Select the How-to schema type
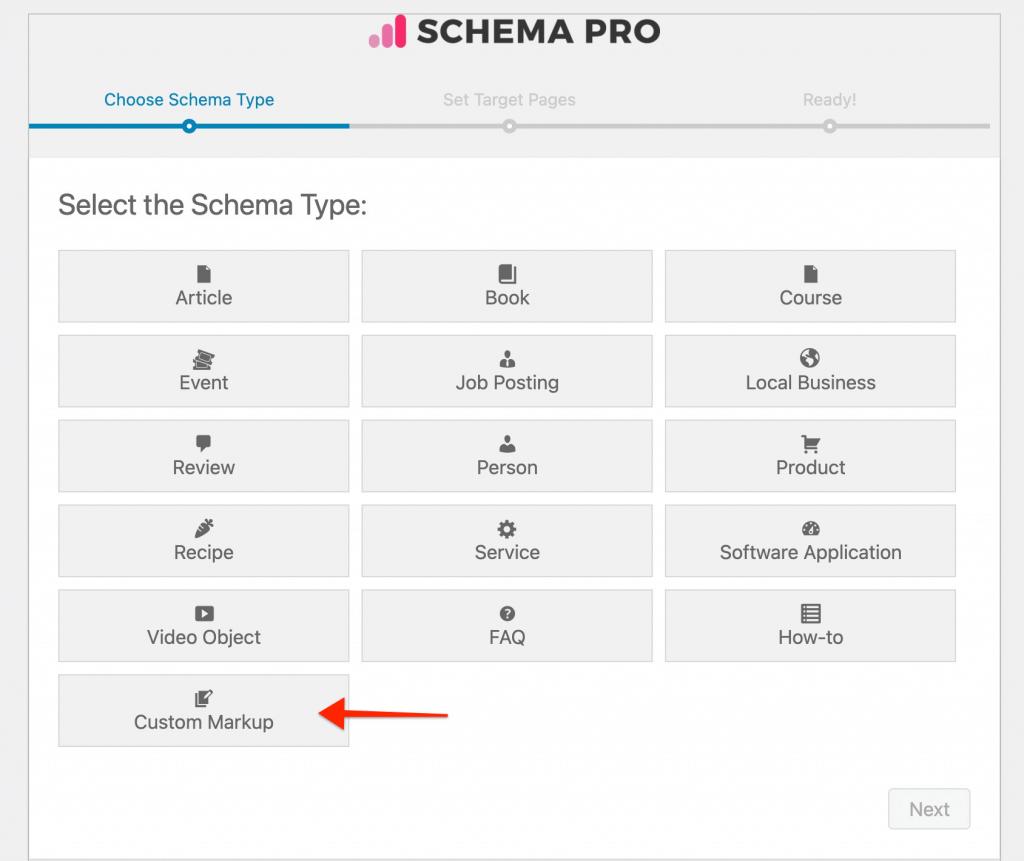The width and height of the screenshot is (1024, 861). (810, 626)
